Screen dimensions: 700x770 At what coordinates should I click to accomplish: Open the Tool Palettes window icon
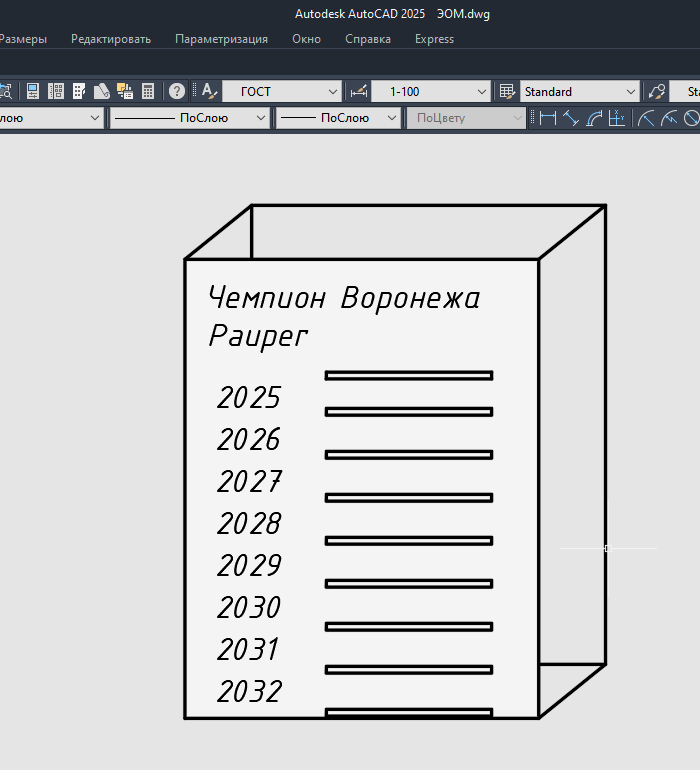[x=79, y=91]
